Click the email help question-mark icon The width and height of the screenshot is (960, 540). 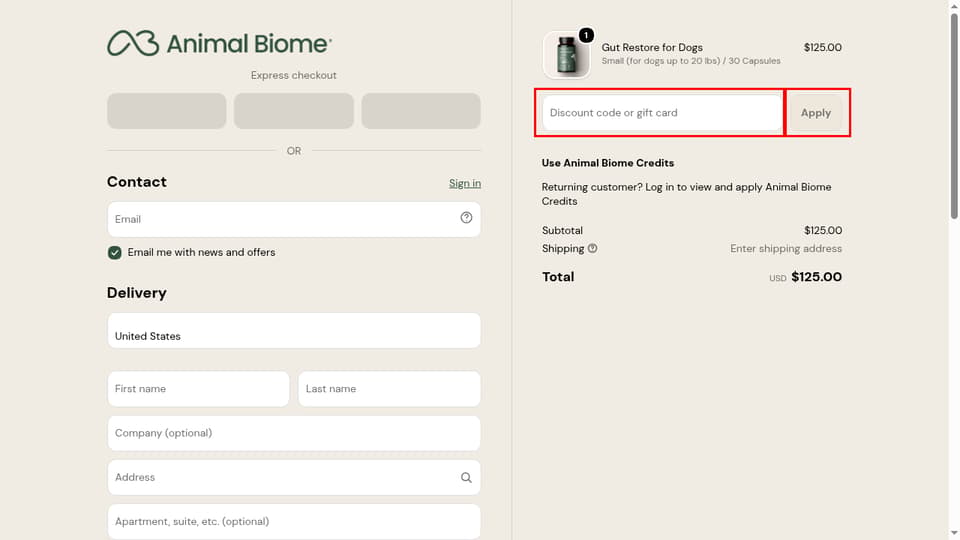pyautogui.click(x=466, y=218)
